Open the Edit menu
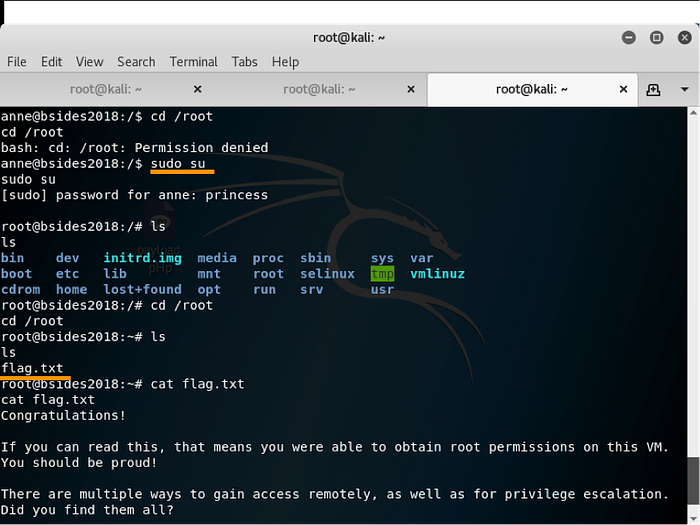The image size is (700, 525). (x=51, y=61)
